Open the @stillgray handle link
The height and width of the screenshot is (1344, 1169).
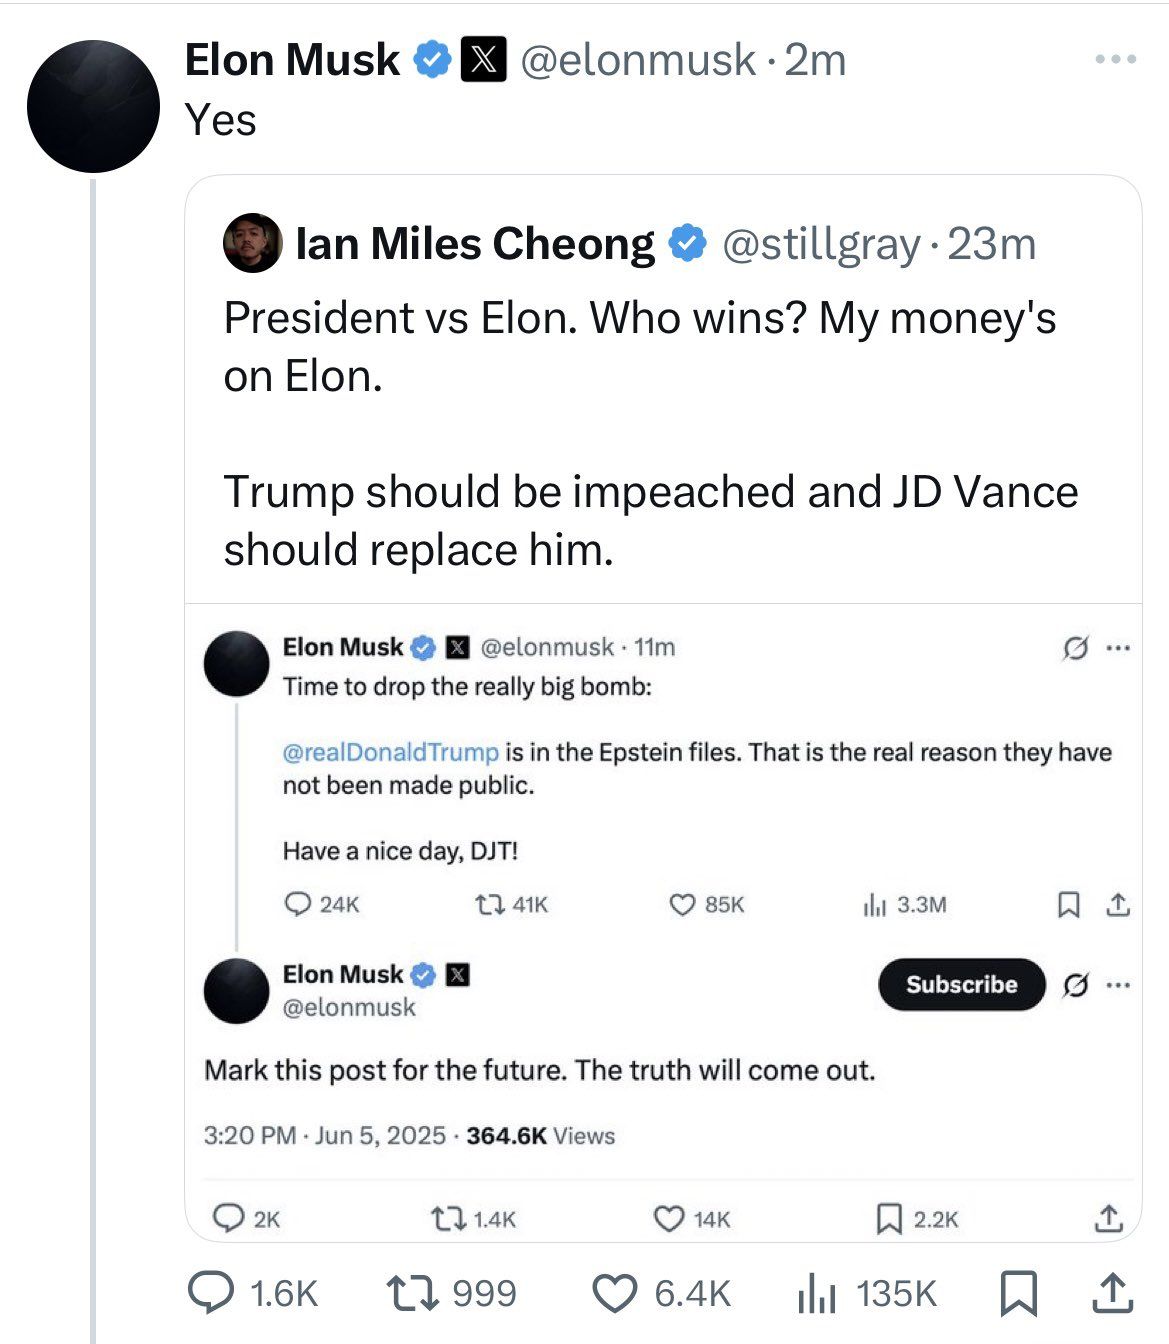point(820,244)
